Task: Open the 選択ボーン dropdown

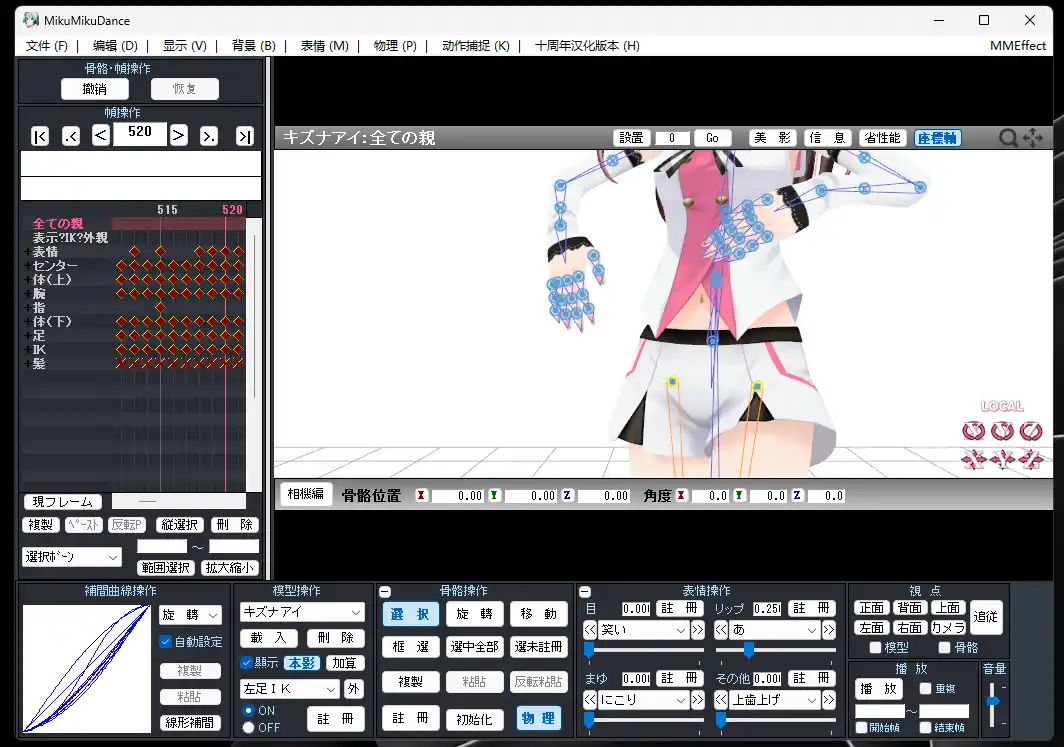Action: (x=72, y=557)
